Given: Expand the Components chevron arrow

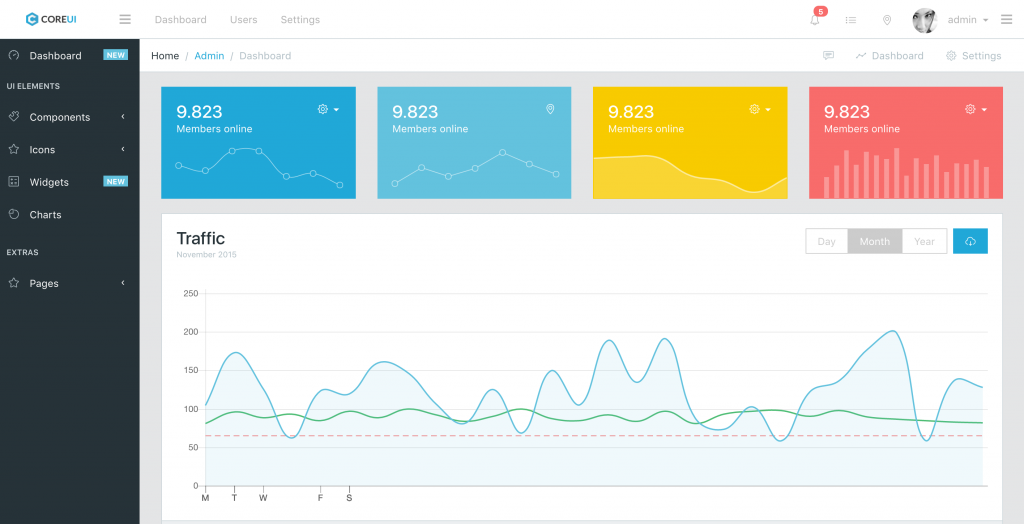Looking at the screenshot, I should tap(123, 116).
